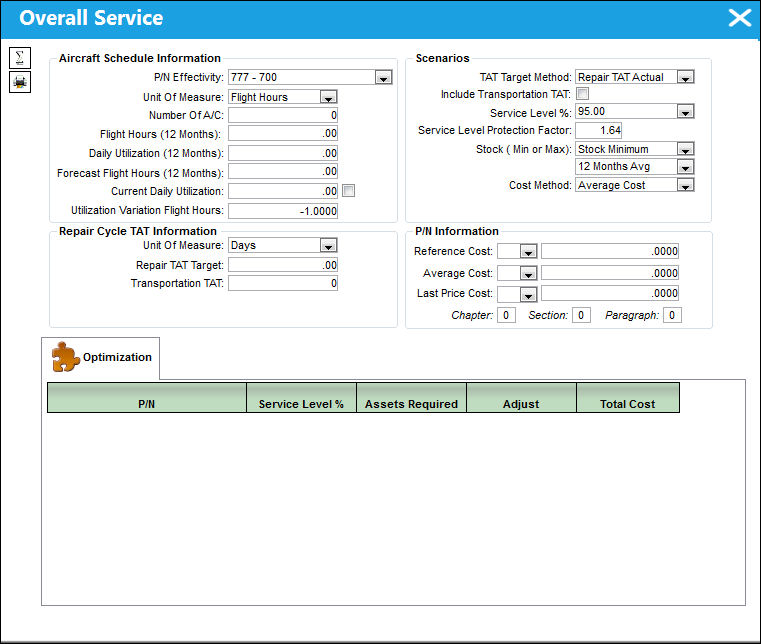The width and height of the screenshot is (761, 644).
Task: Click the printer icon
Action: click(x=20, y=82)
